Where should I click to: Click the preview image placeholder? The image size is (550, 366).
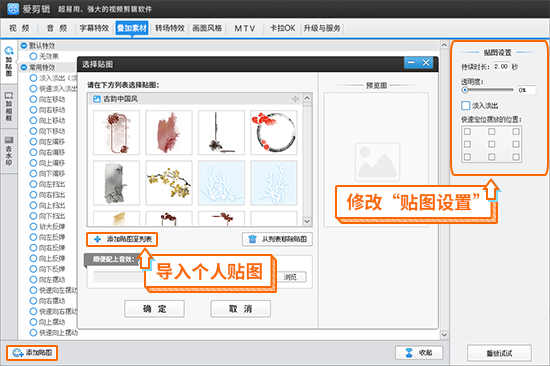tap(377, 162)
